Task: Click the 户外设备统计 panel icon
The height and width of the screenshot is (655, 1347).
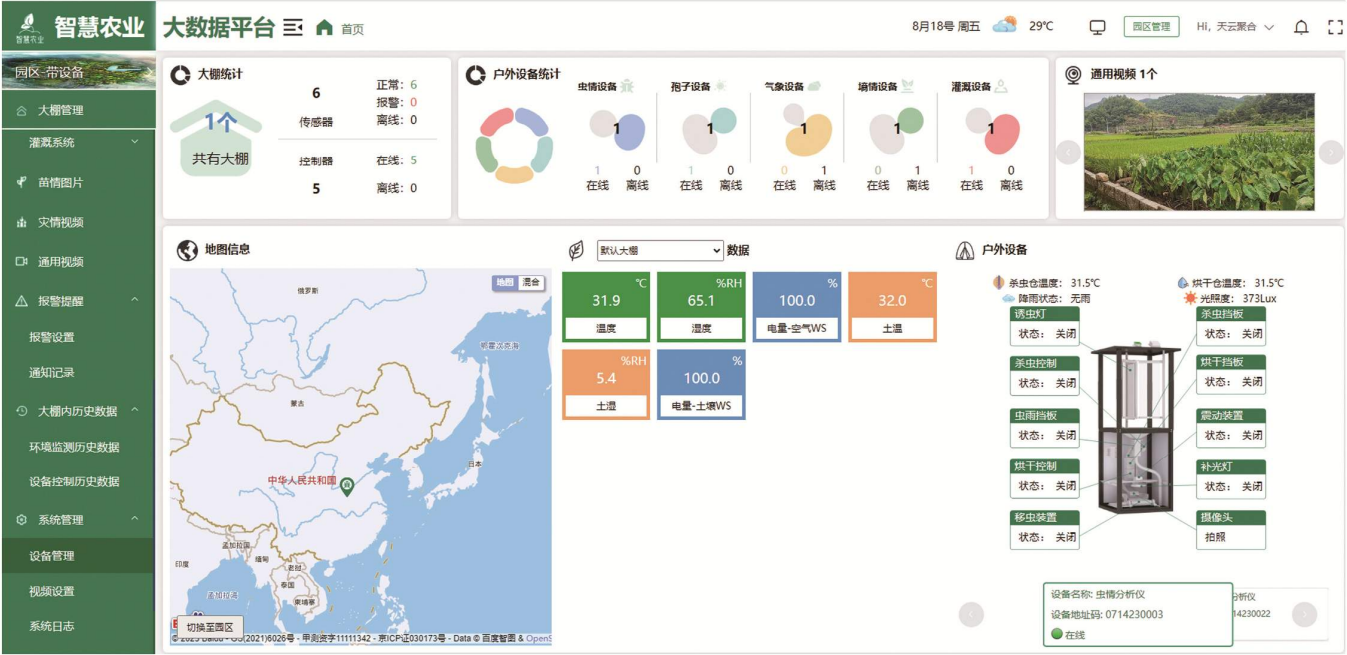Action: tap(476, 75)
